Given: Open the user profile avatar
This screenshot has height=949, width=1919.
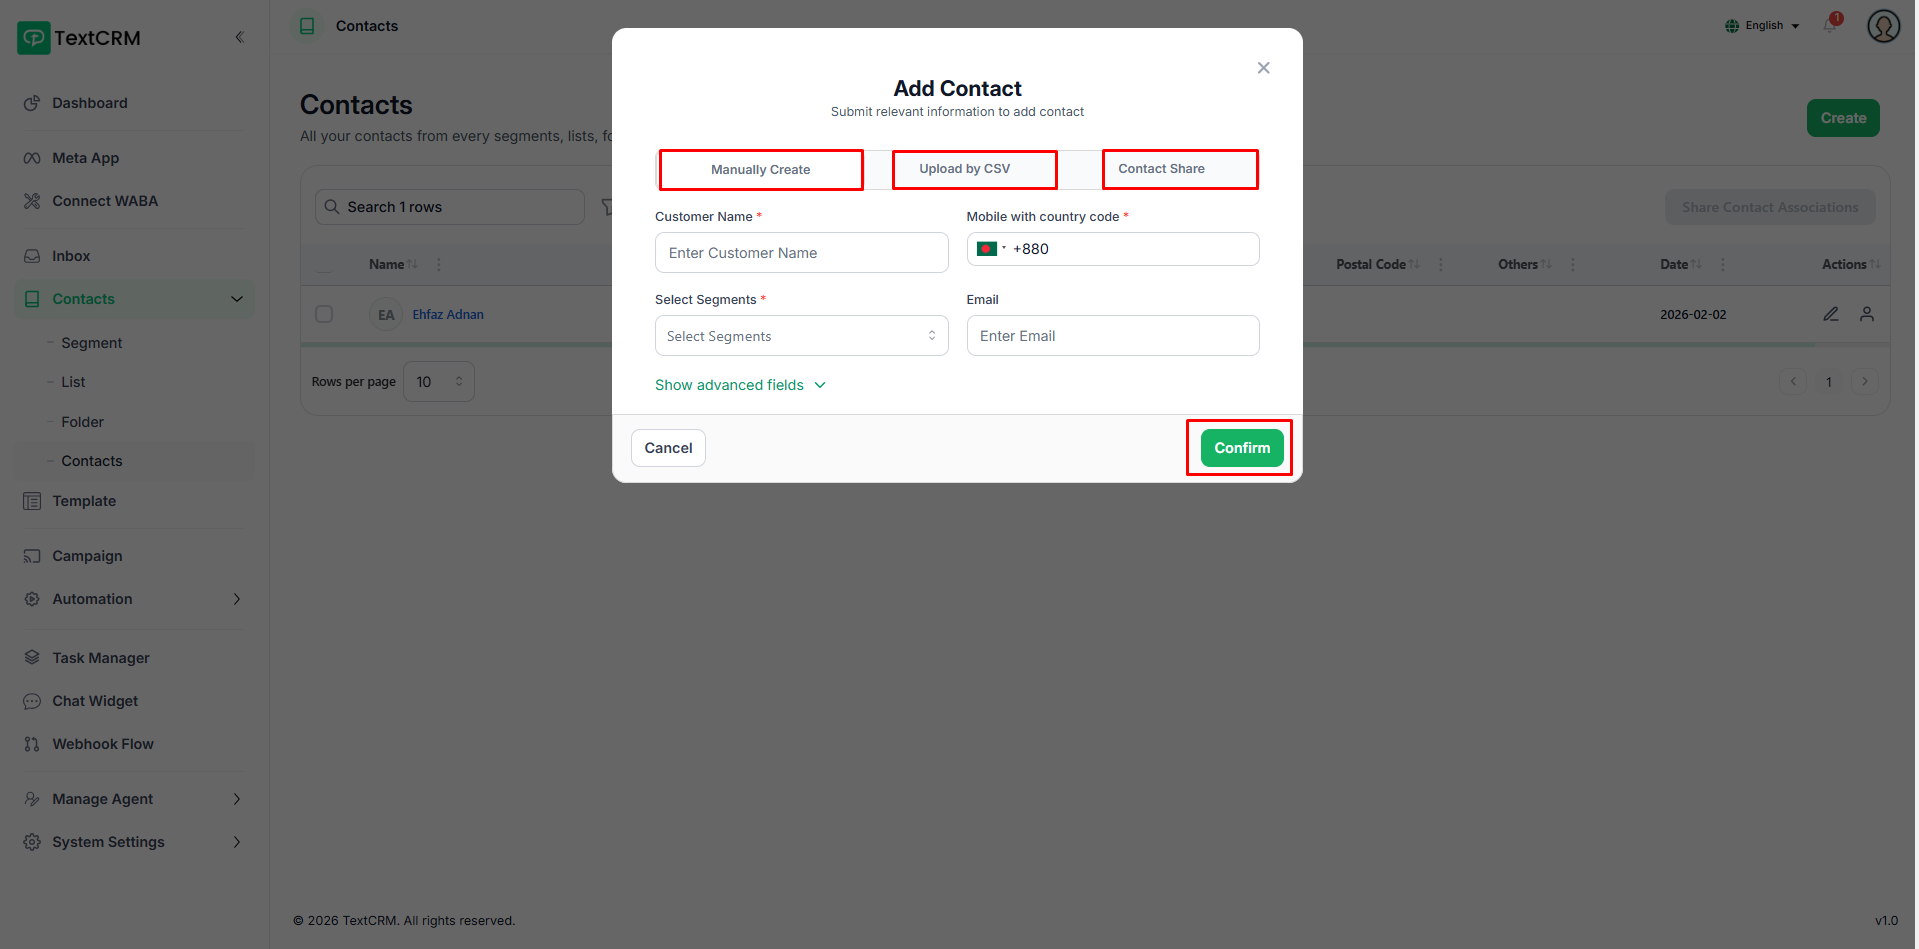Looking at the screenshot, I should click(1883, 26).
